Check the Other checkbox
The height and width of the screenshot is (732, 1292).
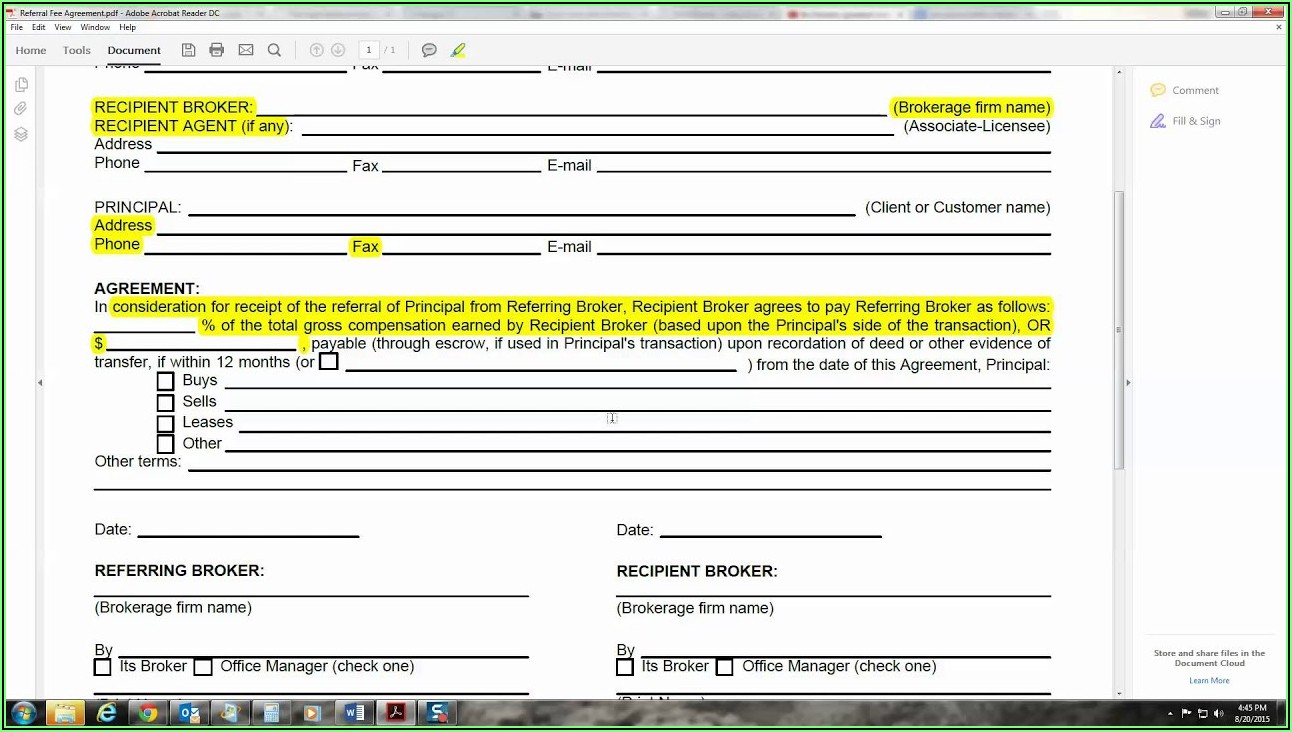click(x=166, y=445)
